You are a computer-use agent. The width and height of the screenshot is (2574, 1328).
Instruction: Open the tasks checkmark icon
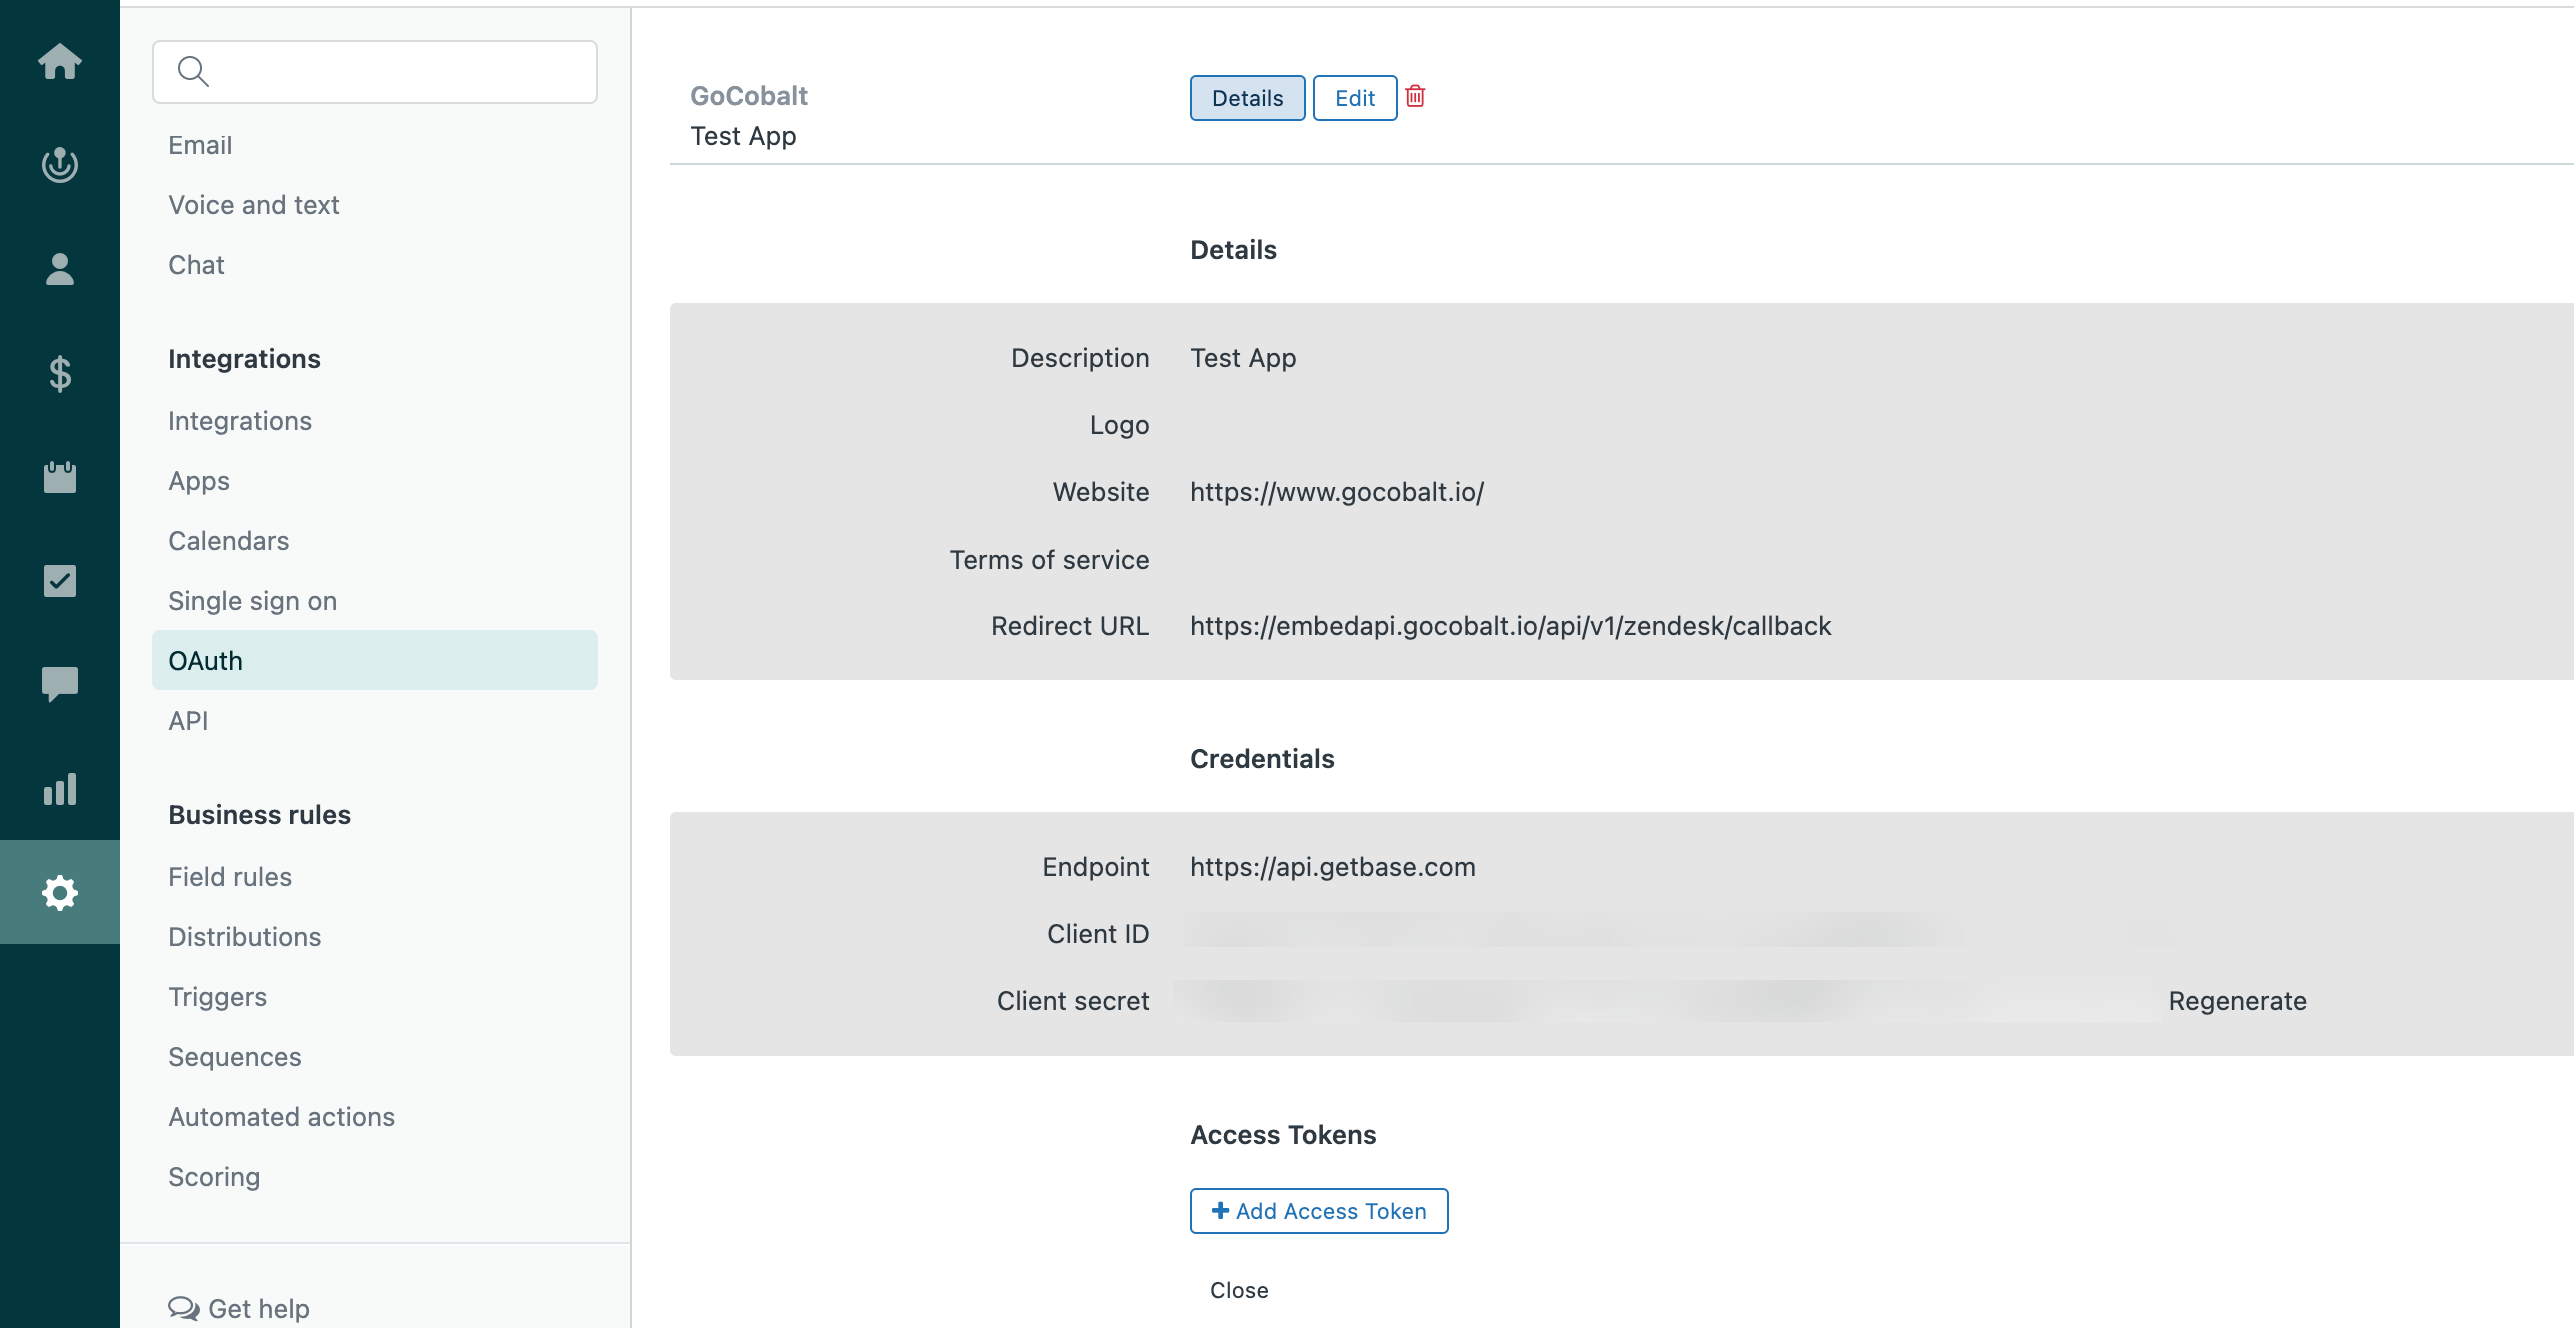(x=60, y=581)
